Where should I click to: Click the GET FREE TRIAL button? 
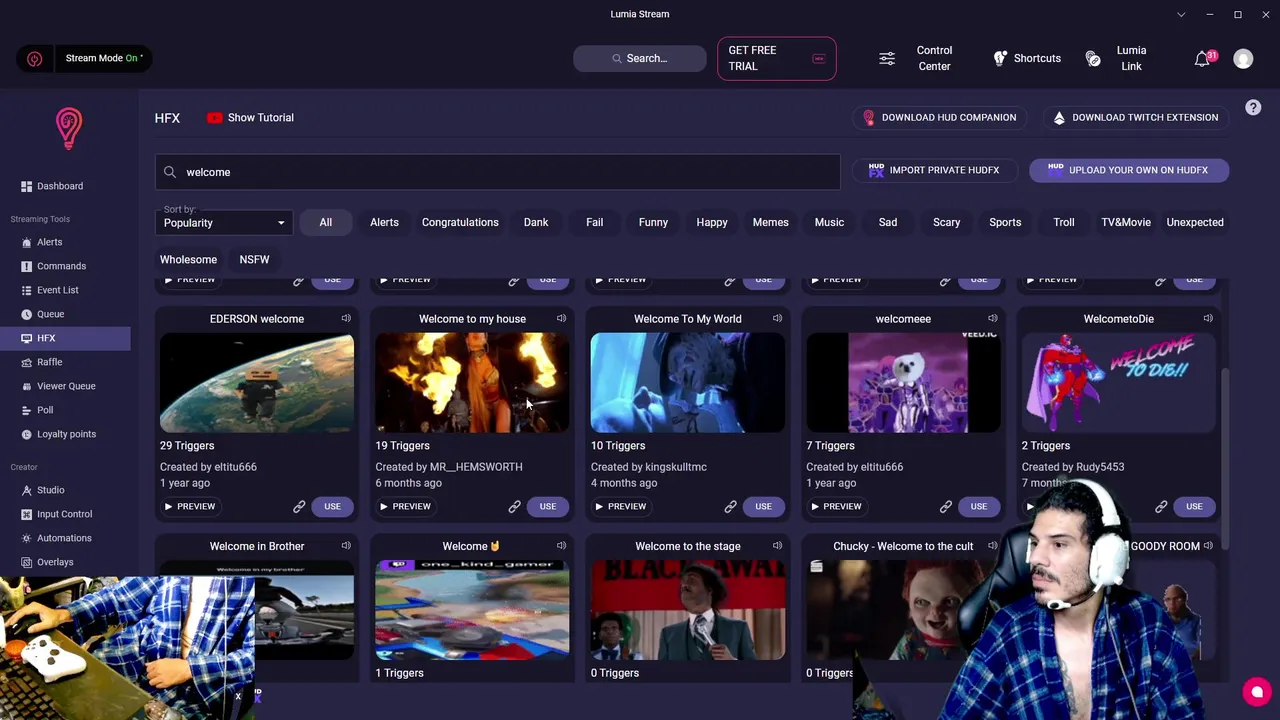click(776, 58)
